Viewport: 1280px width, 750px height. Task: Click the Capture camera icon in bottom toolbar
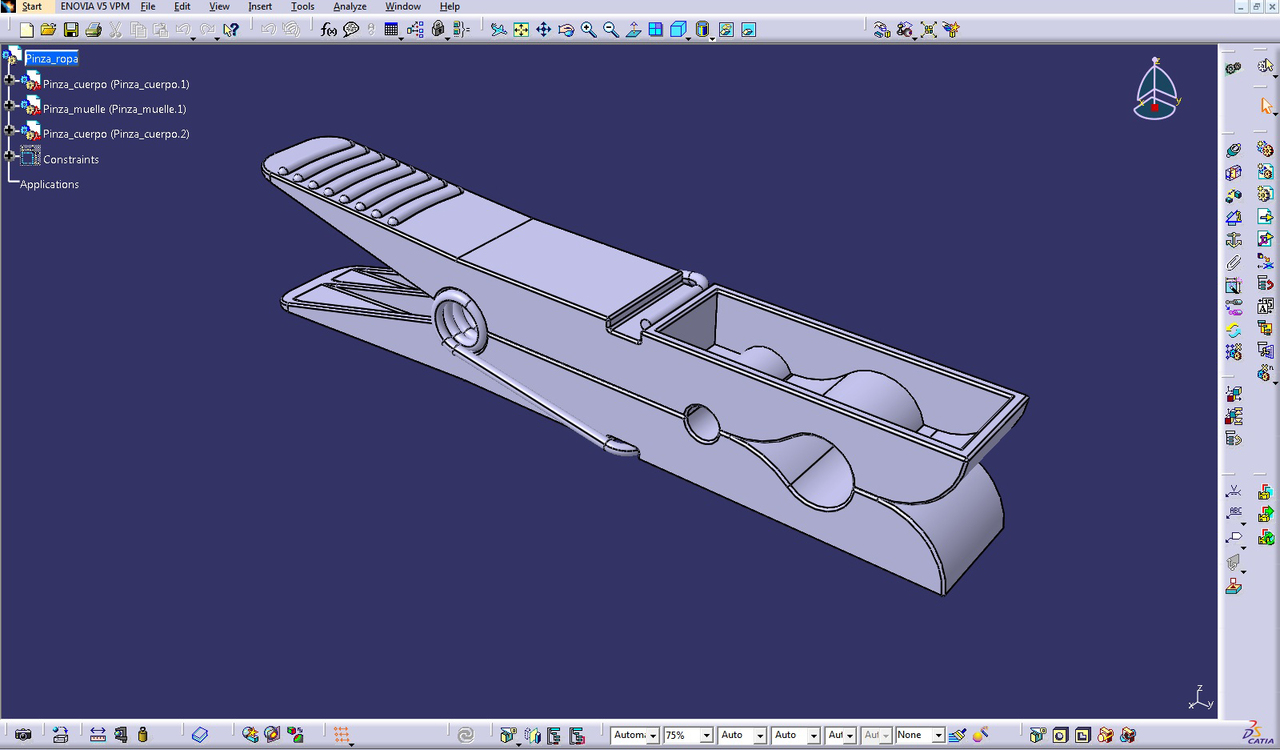23,735
